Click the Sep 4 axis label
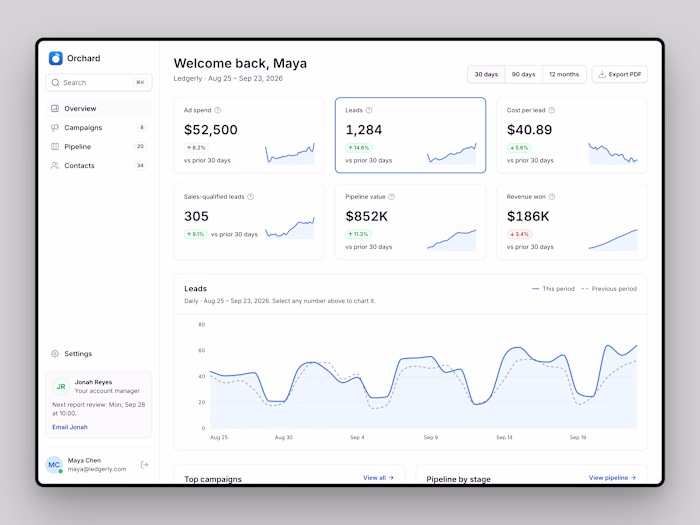Screen dimensions: 700x525 (x=357, y=438)
